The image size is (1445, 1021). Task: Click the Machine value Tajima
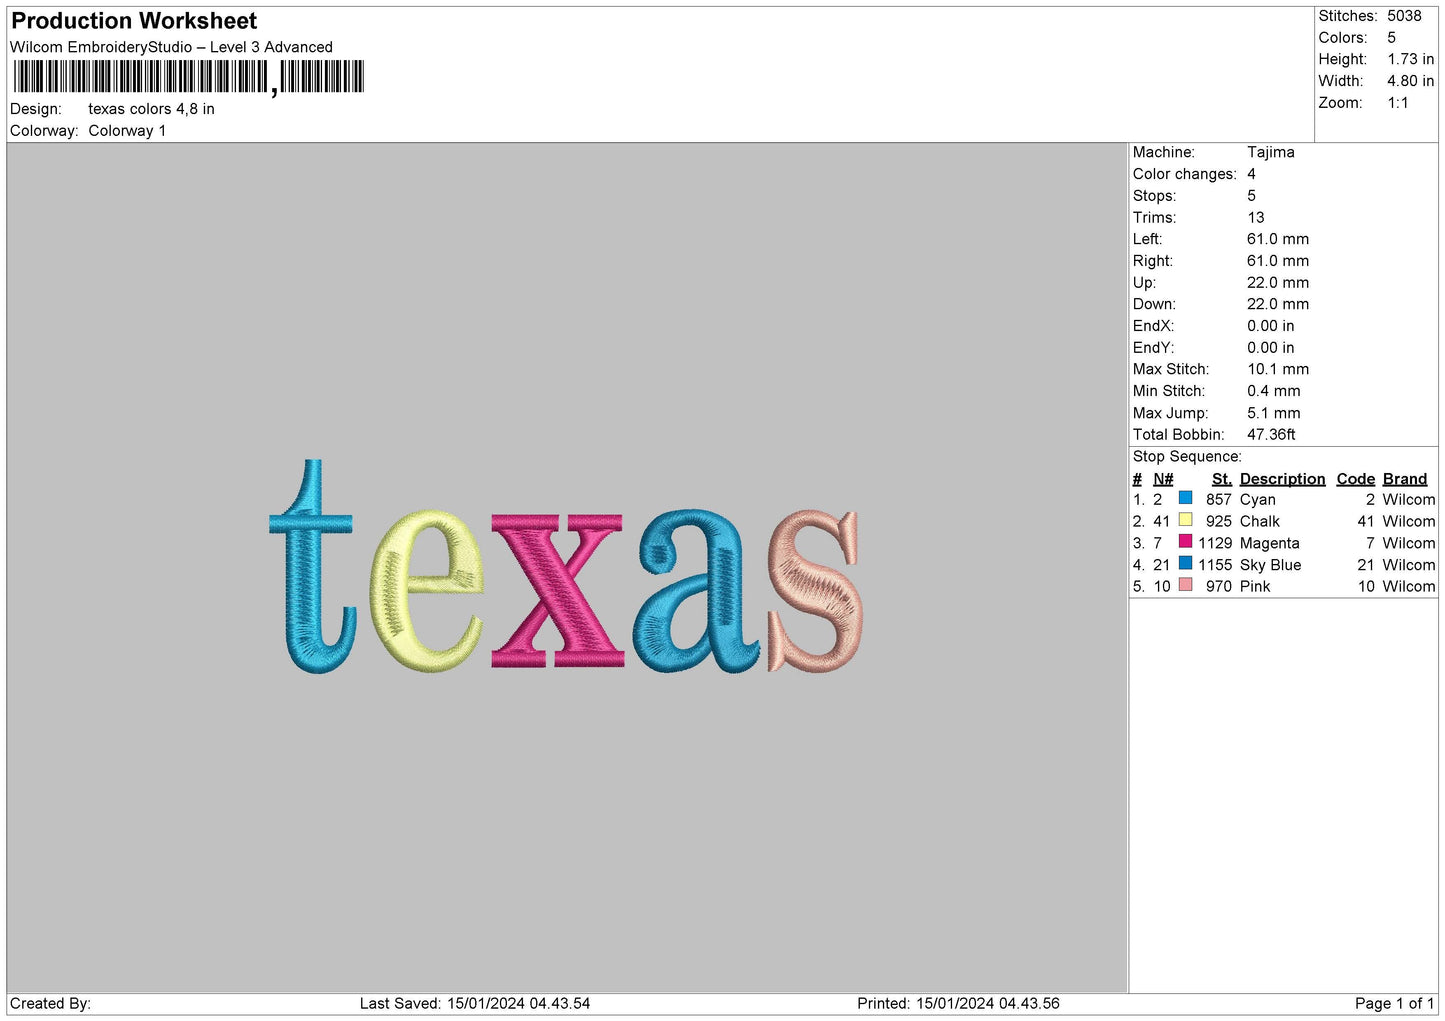[1270, 152]
